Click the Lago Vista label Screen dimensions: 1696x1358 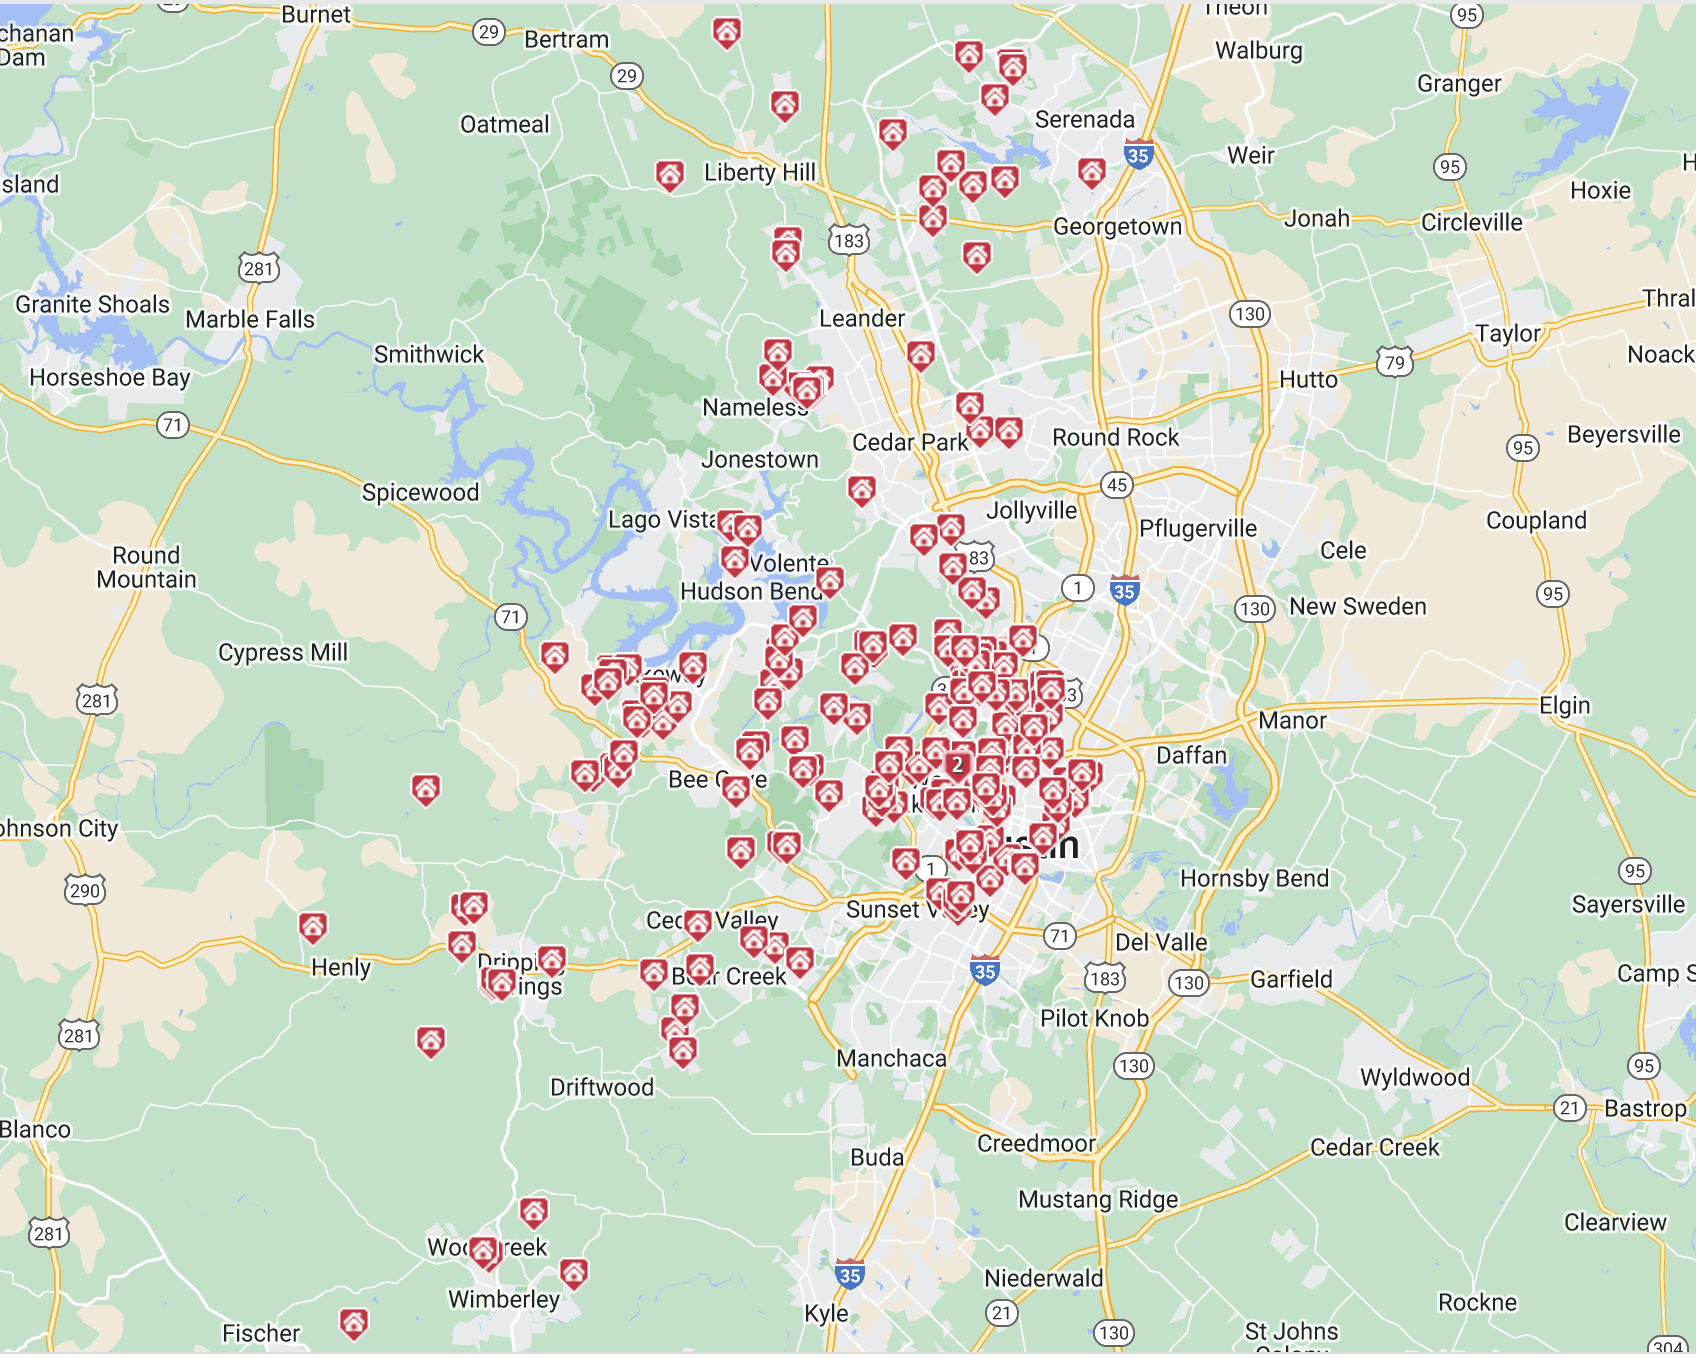pos(662,520)
